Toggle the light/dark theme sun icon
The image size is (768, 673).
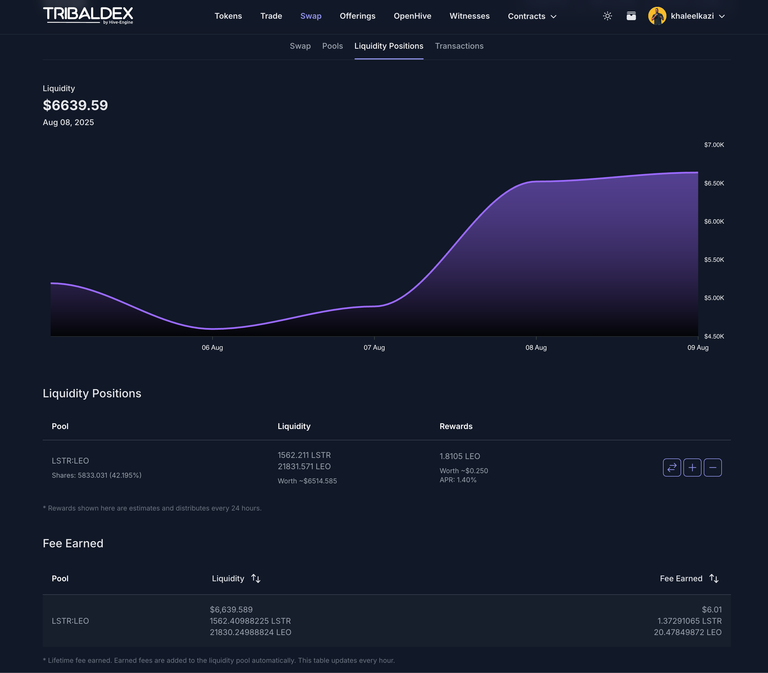[607, 16]
